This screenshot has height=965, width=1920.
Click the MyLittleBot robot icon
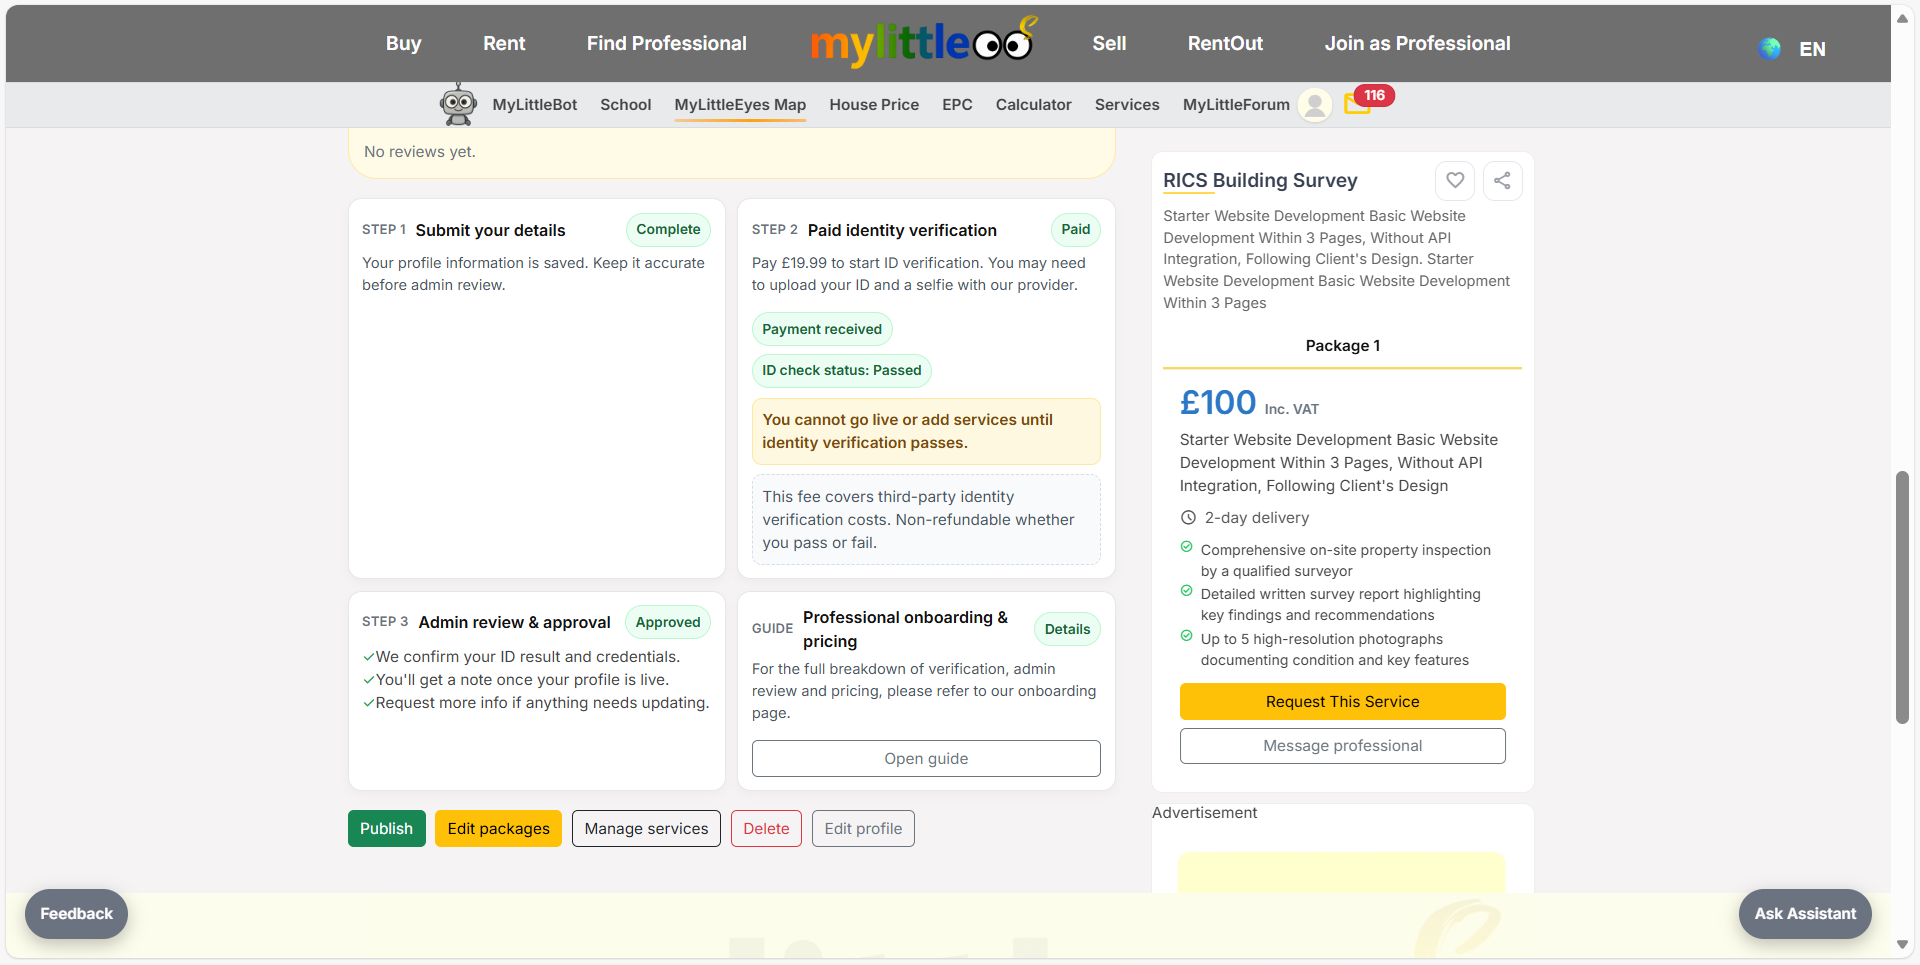pos(458,104)
